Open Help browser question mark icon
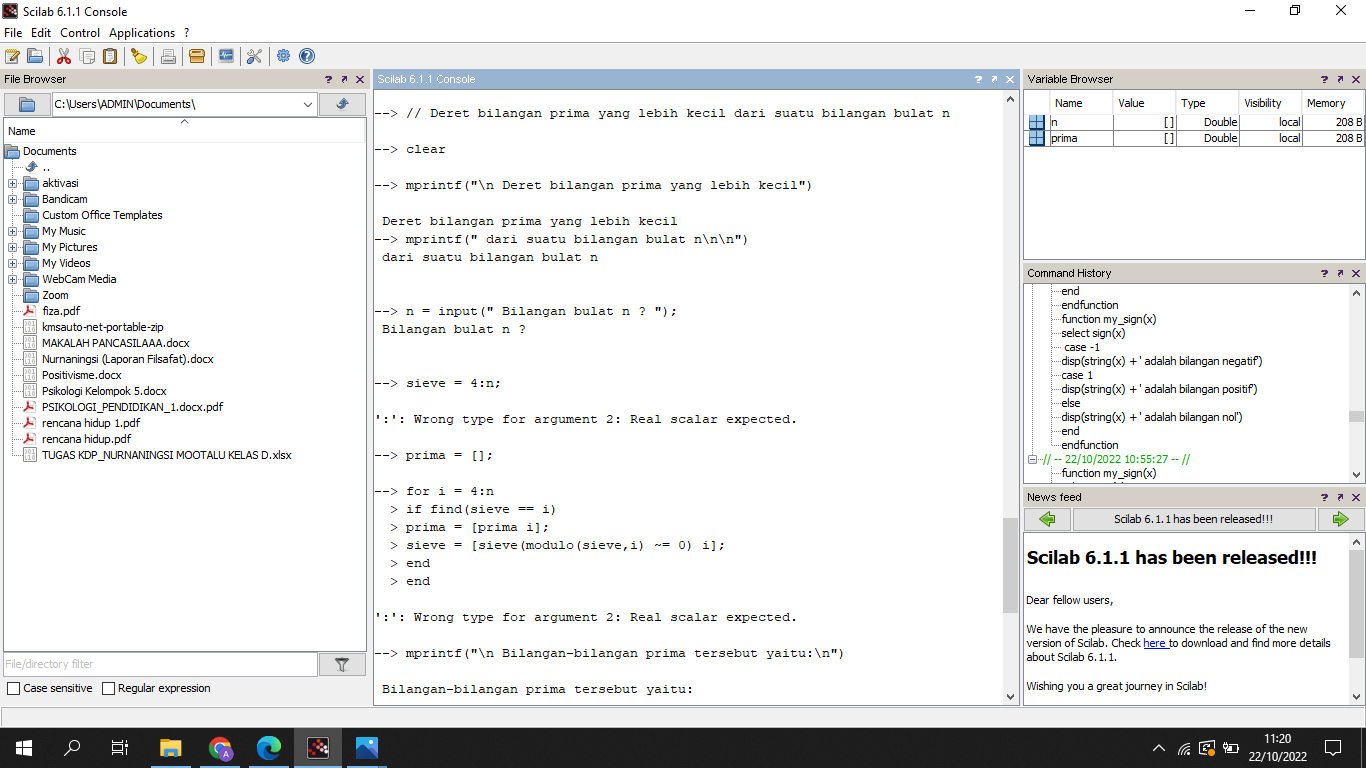This screenshot has width=1366, height=768. (x=307, y=56)
